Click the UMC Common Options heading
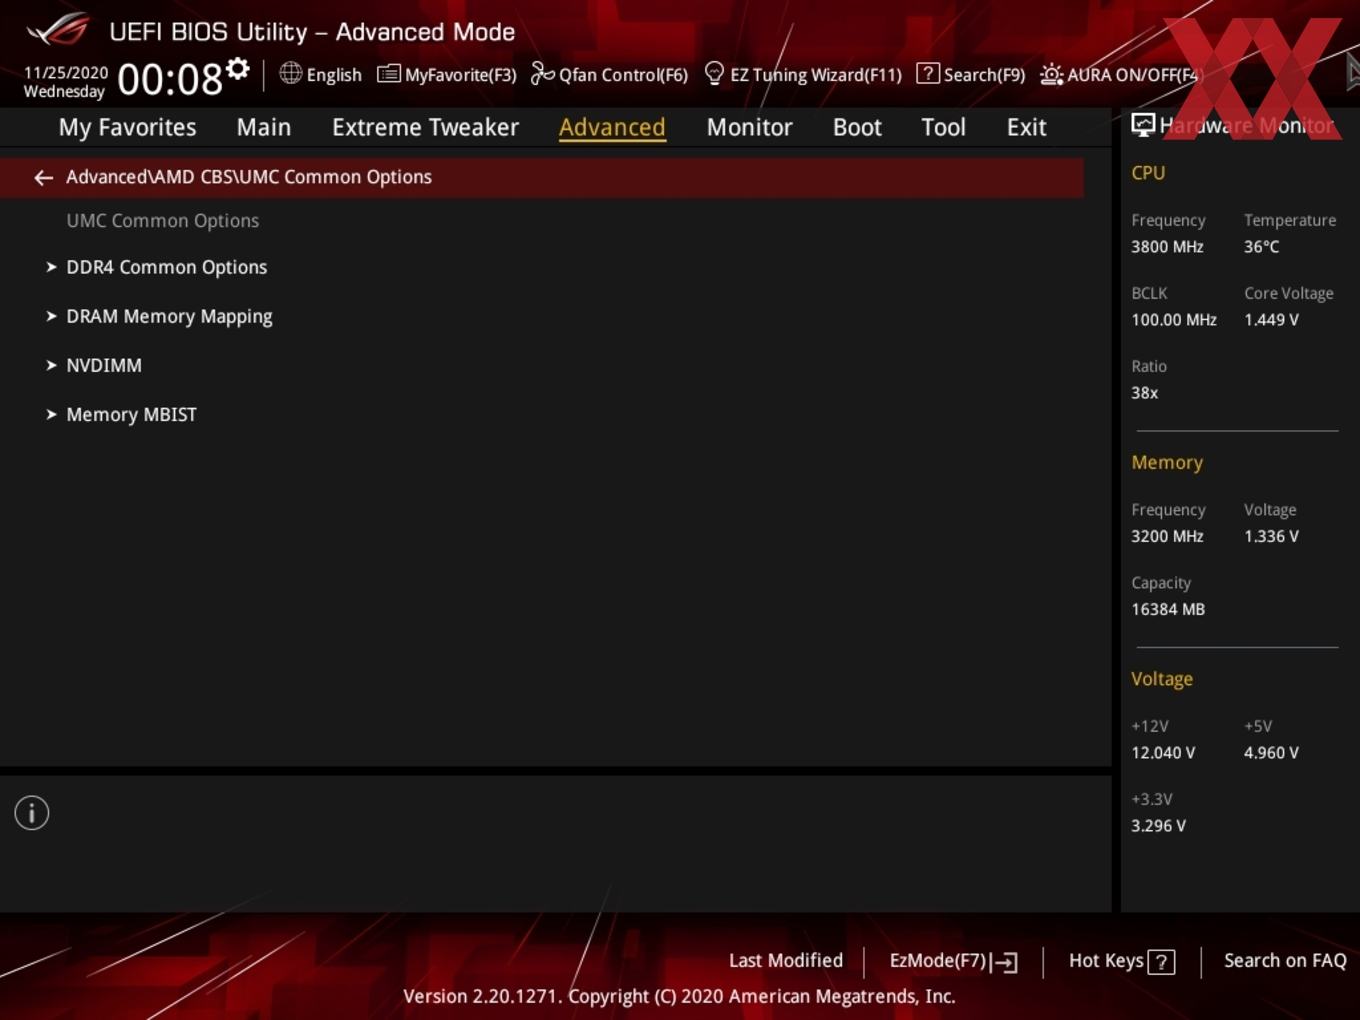The height and width of the screenshot is (1020, 1360). point(163,220)
